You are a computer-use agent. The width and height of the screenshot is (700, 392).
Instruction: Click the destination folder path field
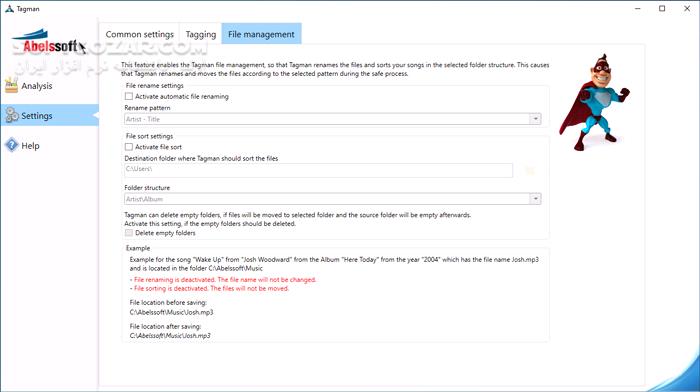click(318, 170)
